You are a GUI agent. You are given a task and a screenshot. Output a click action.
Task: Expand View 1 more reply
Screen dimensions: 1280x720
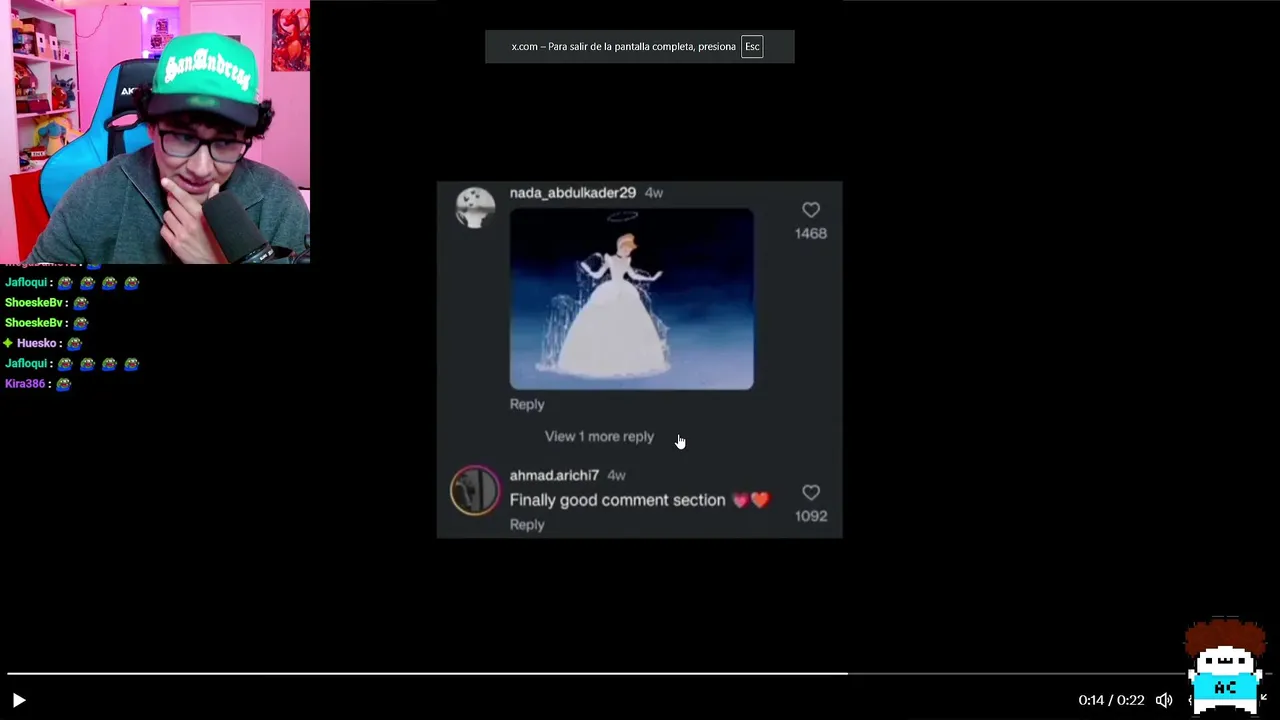(599, 436)
